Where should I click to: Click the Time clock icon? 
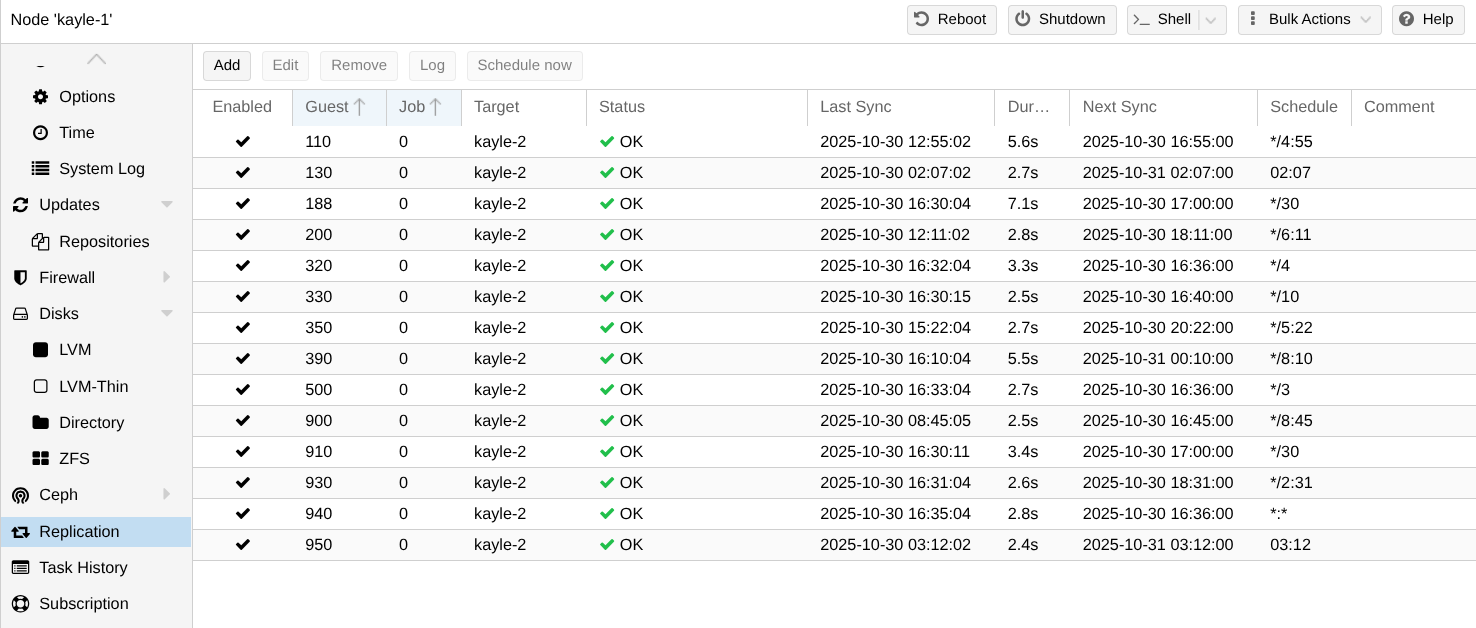(39, 132)
